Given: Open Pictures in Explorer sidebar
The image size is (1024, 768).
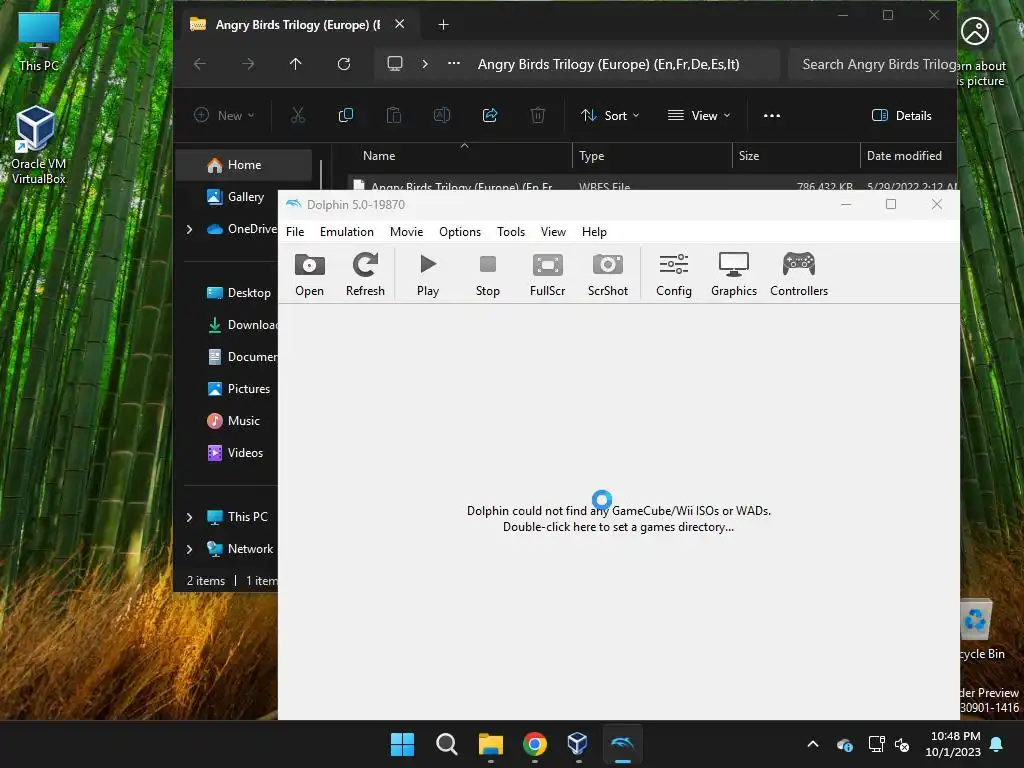Looking at the screenshot, I should click(238, 389).
